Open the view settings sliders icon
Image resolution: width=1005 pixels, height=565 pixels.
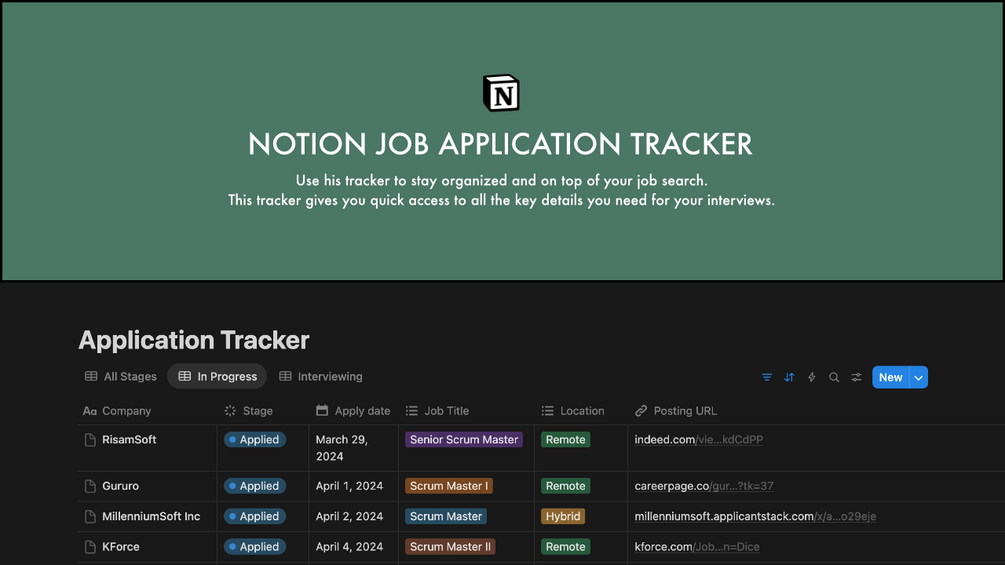click(x=856, y=377)
